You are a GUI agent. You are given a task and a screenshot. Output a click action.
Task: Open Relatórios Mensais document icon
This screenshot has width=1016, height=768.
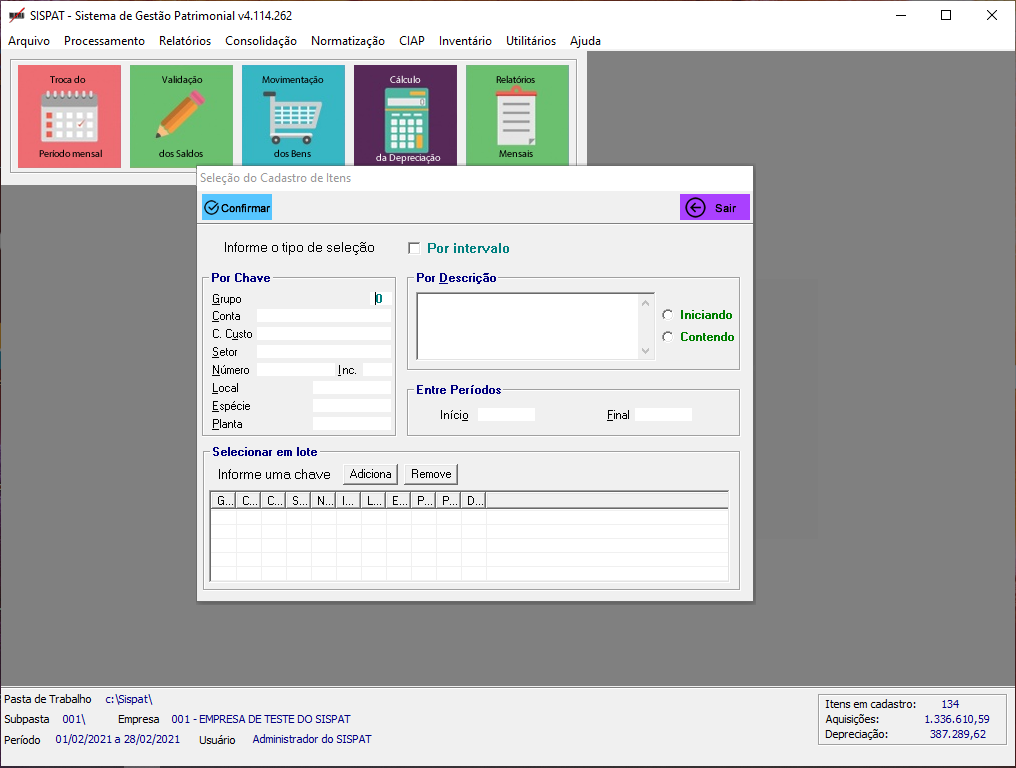coord(516,117)
